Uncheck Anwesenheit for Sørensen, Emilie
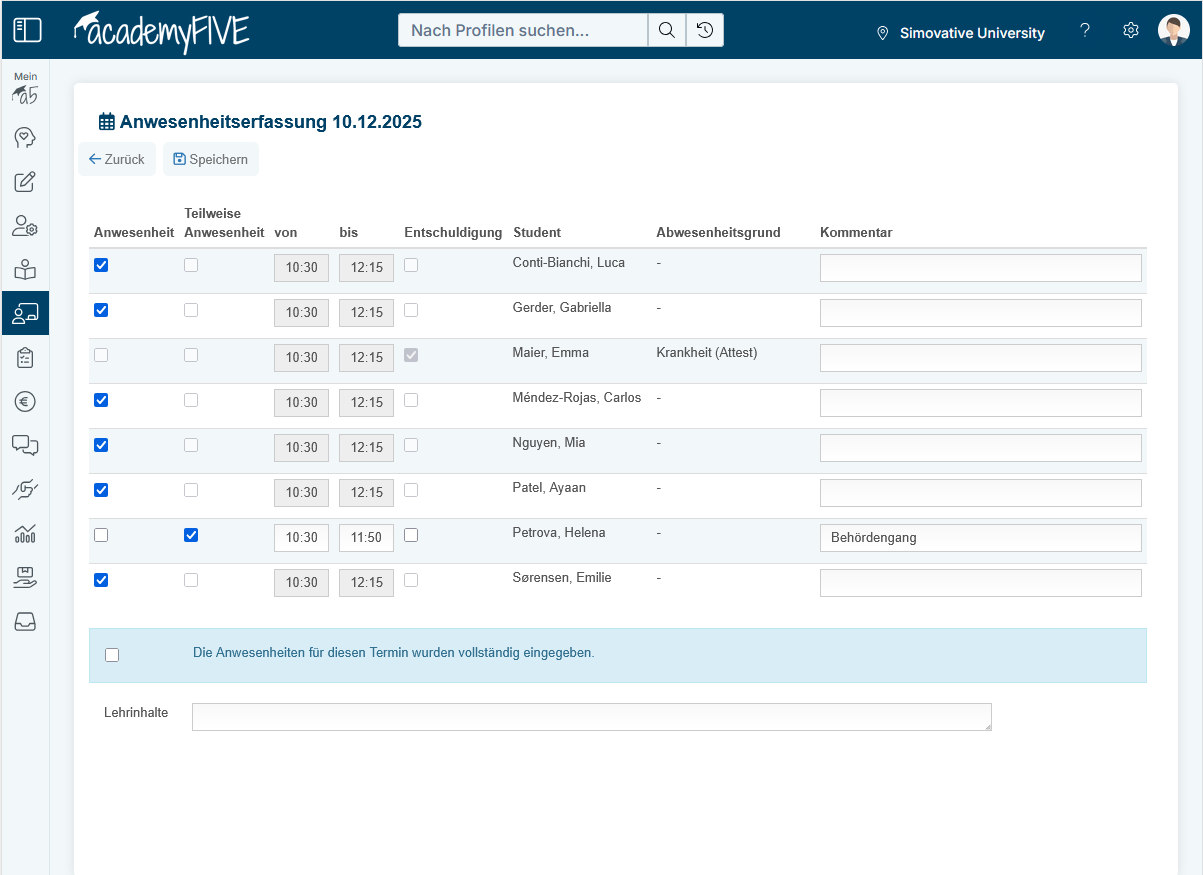 (x=101, y=580)
